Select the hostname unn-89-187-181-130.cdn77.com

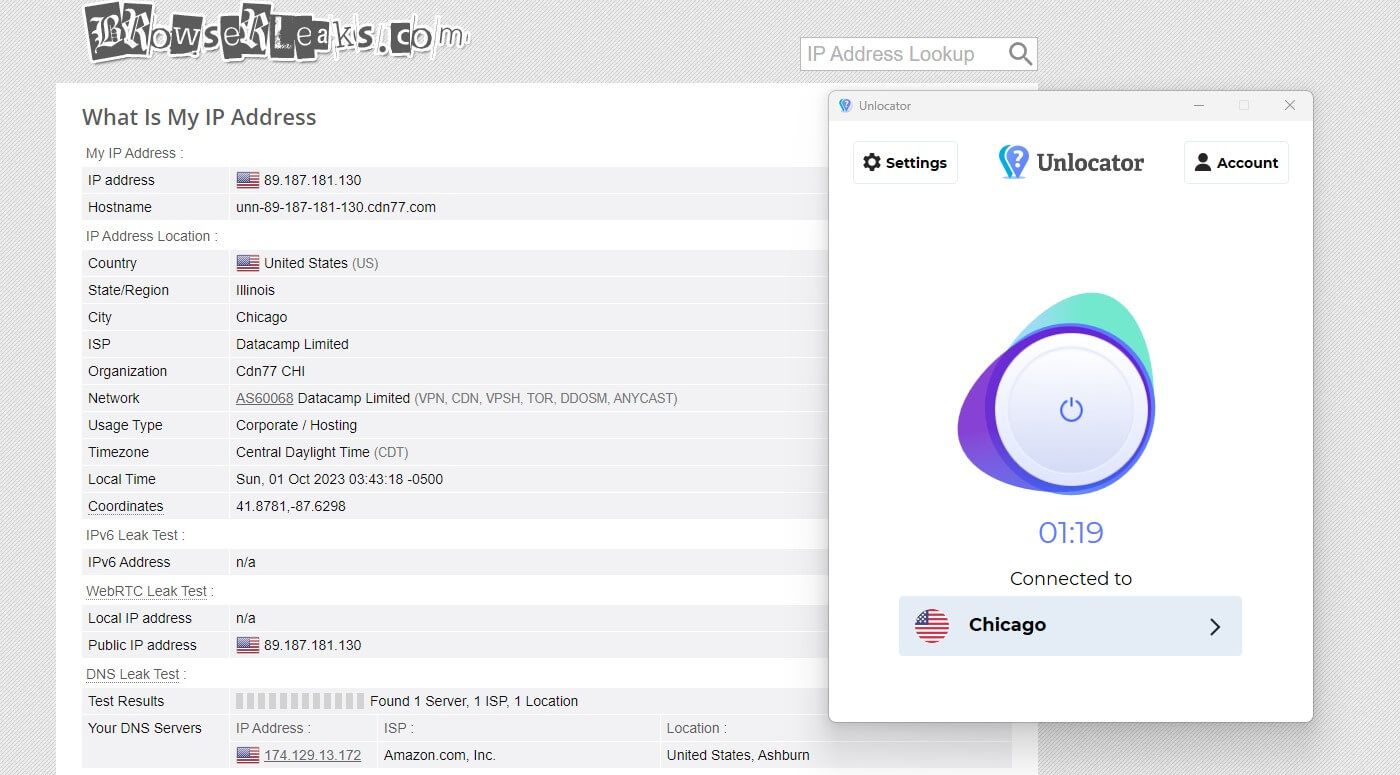pyautogui.click(x=336, y=207)
